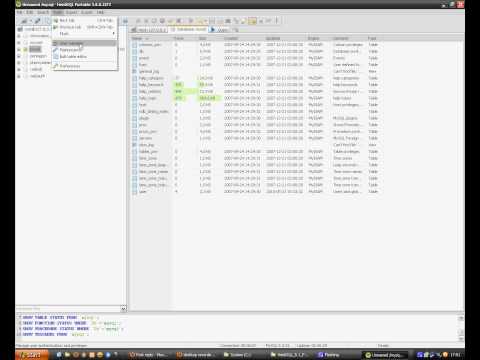Click the SQL log scrollbar up arrow
The width and height of the screenshot is (480, 360).
461,318
